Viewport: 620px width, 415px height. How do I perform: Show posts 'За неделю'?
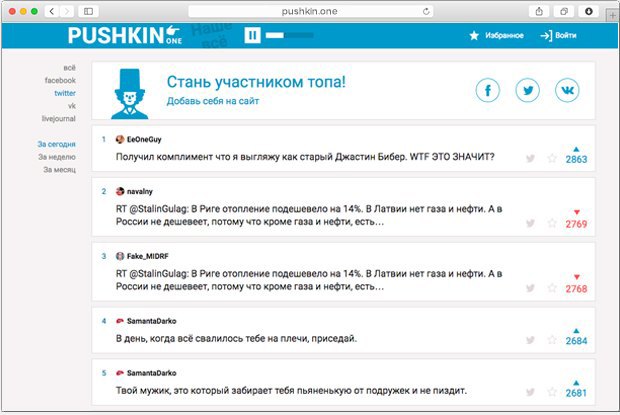57,157
